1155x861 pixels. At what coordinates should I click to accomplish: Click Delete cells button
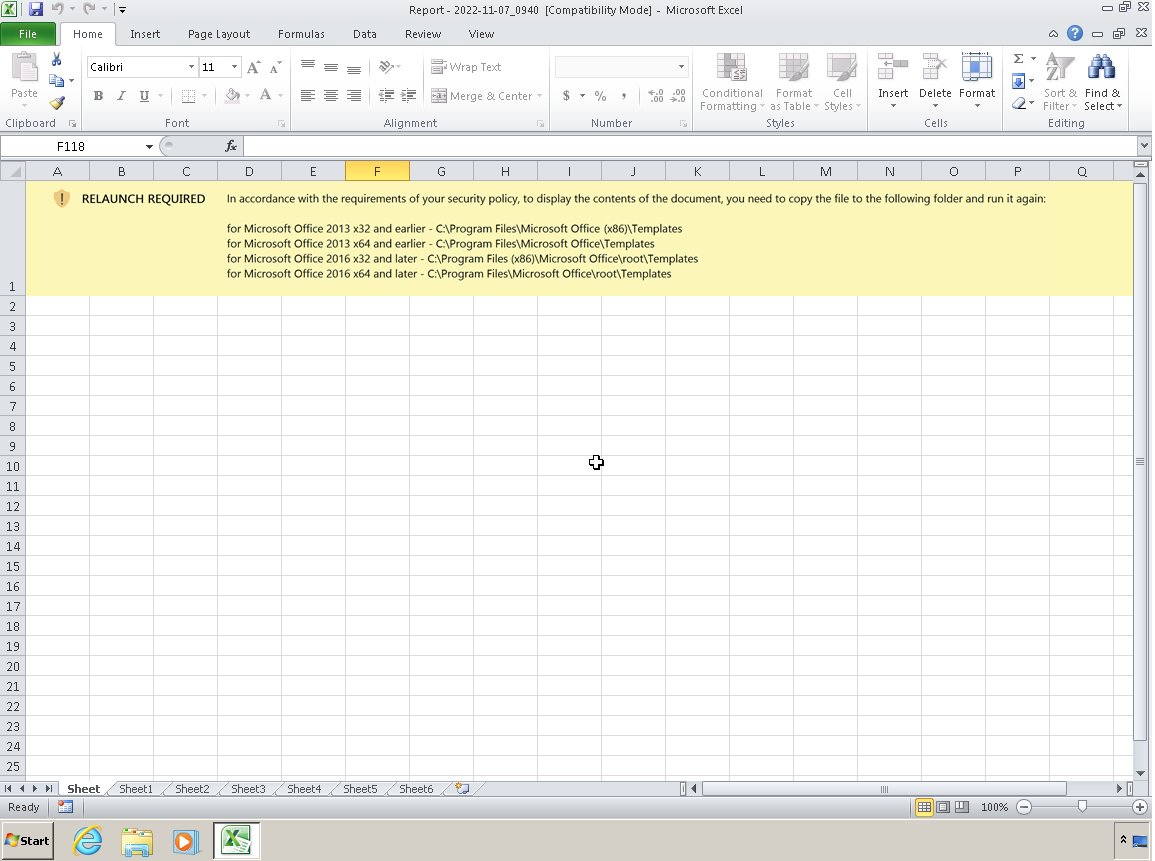point(935,82)
